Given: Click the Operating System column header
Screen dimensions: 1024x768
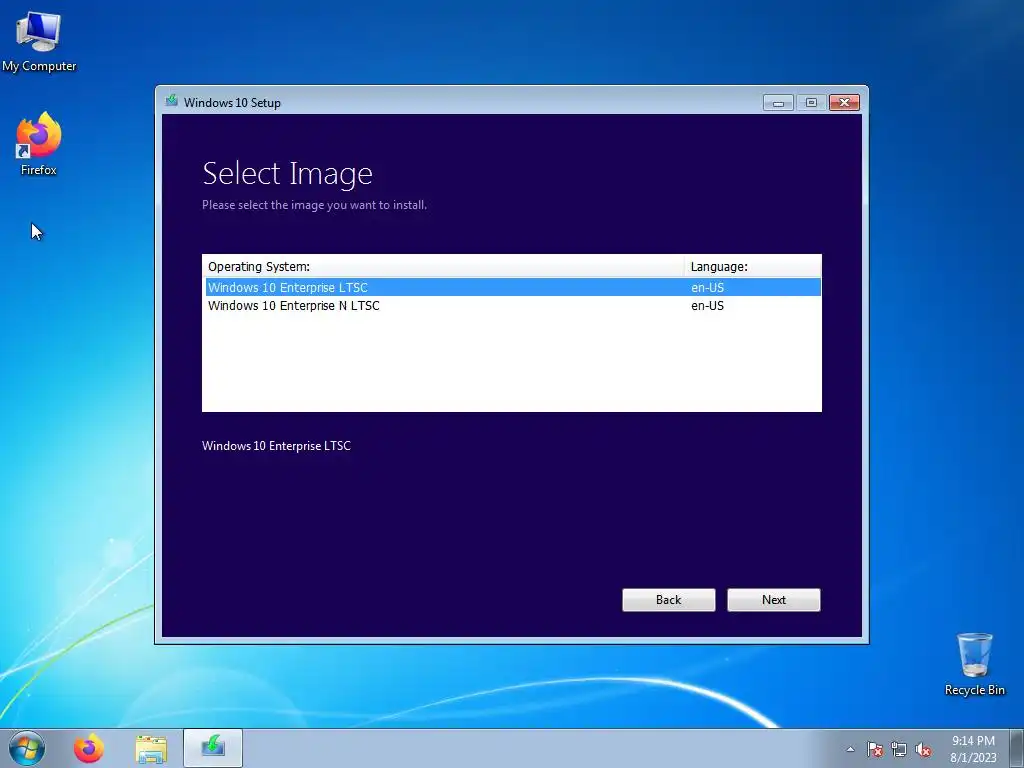Looking at the screenshot, I should [443, 266].
